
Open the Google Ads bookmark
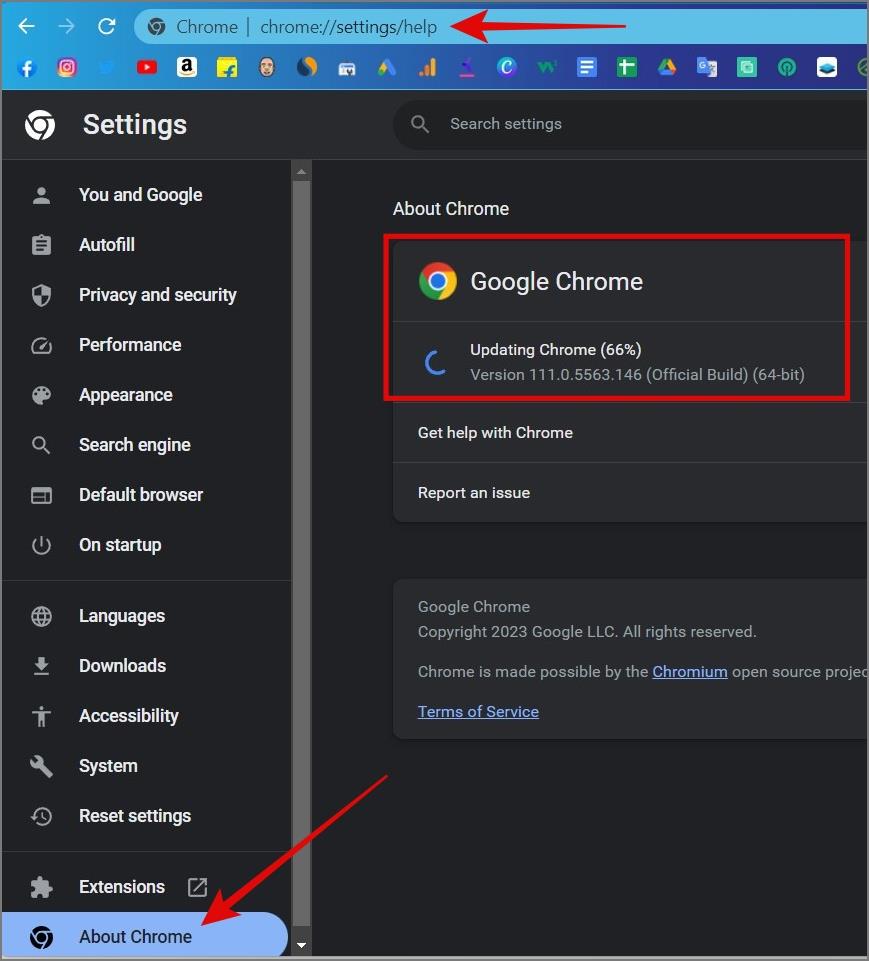point(387,67)
